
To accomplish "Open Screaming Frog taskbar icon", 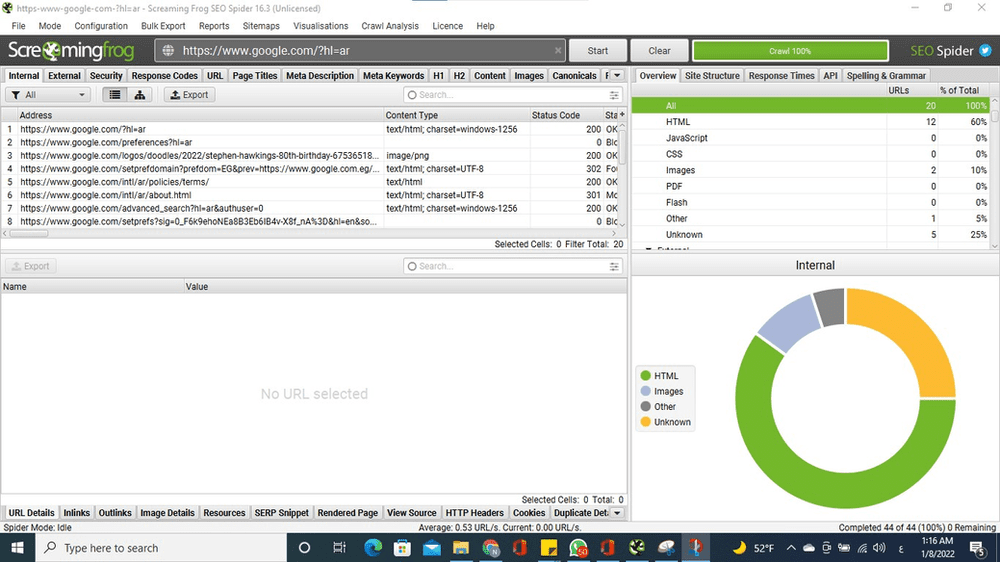I will (x=637, y=547).
